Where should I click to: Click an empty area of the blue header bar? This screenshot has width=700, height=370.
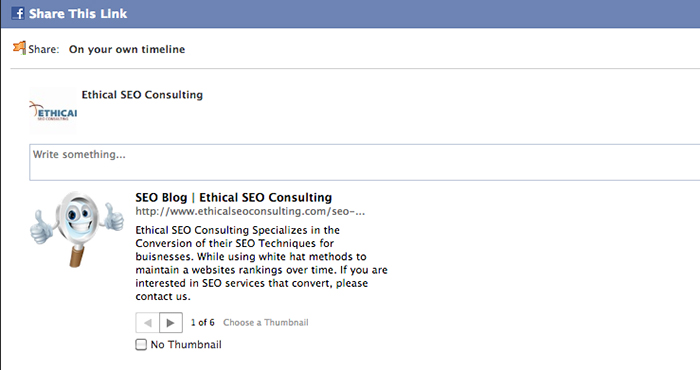(x=402, y=14)
